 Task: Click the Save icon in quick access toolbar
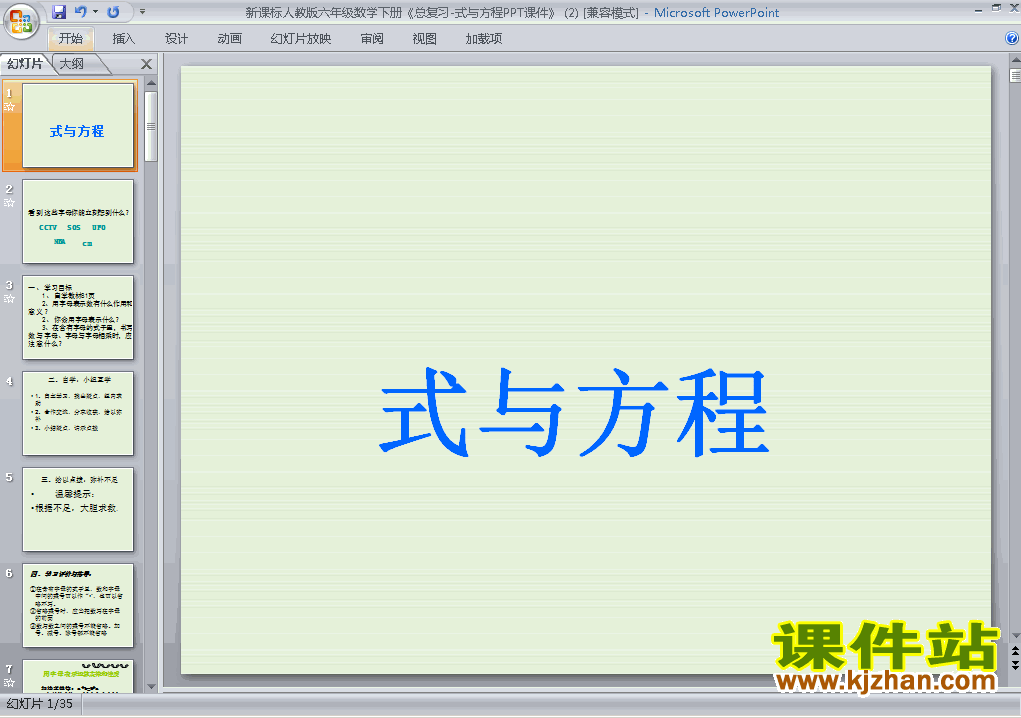[59, 12]
